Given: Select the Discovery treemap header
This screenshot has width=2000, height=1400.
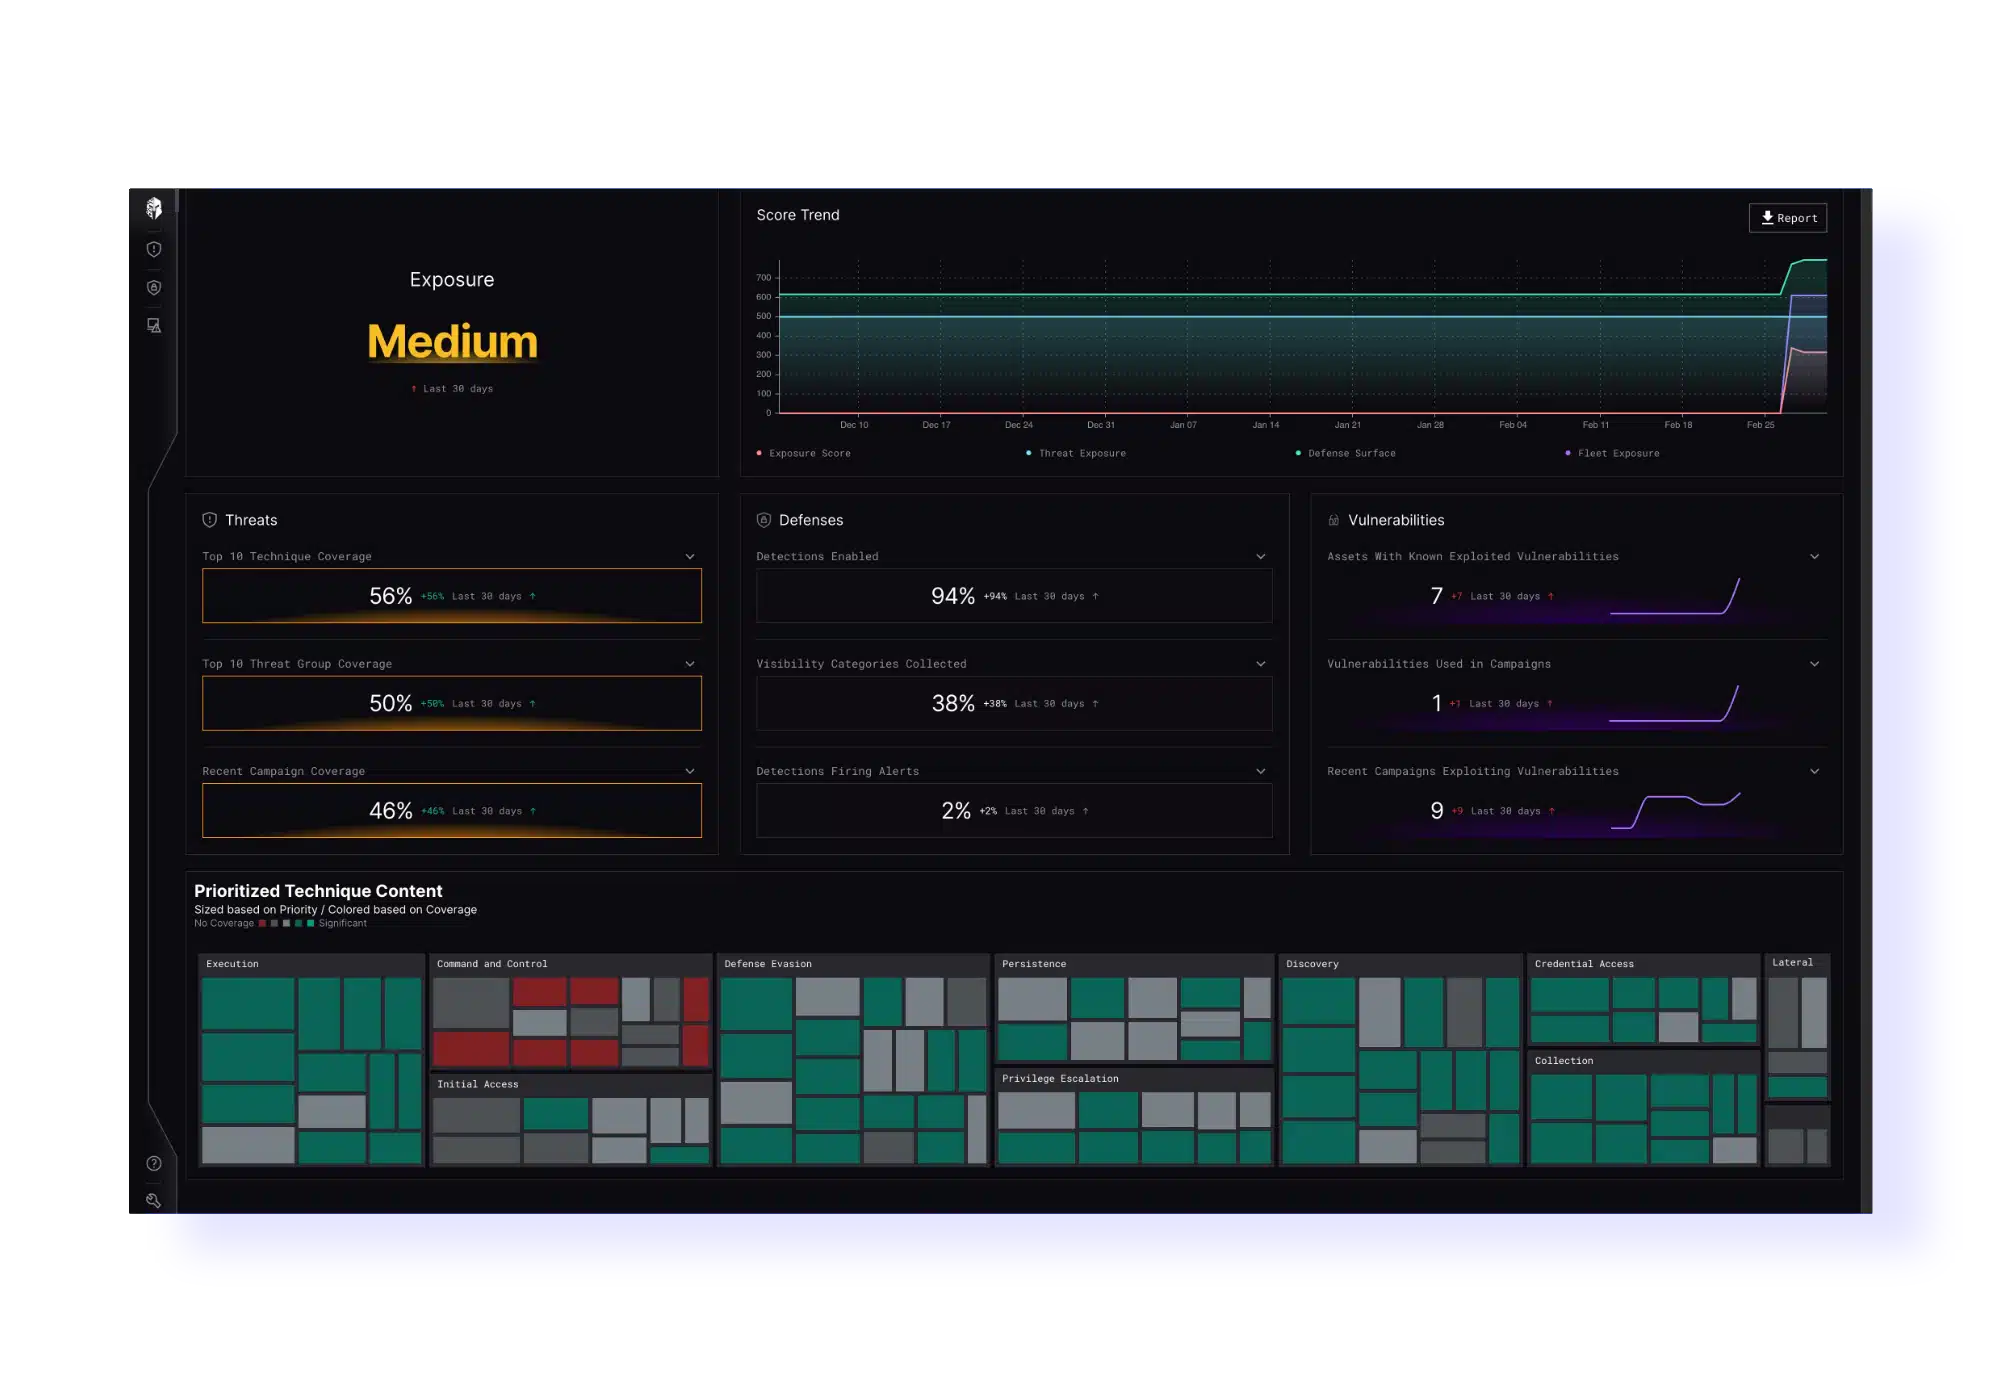Looking at the screenshot, I should tap(1312, 964).
